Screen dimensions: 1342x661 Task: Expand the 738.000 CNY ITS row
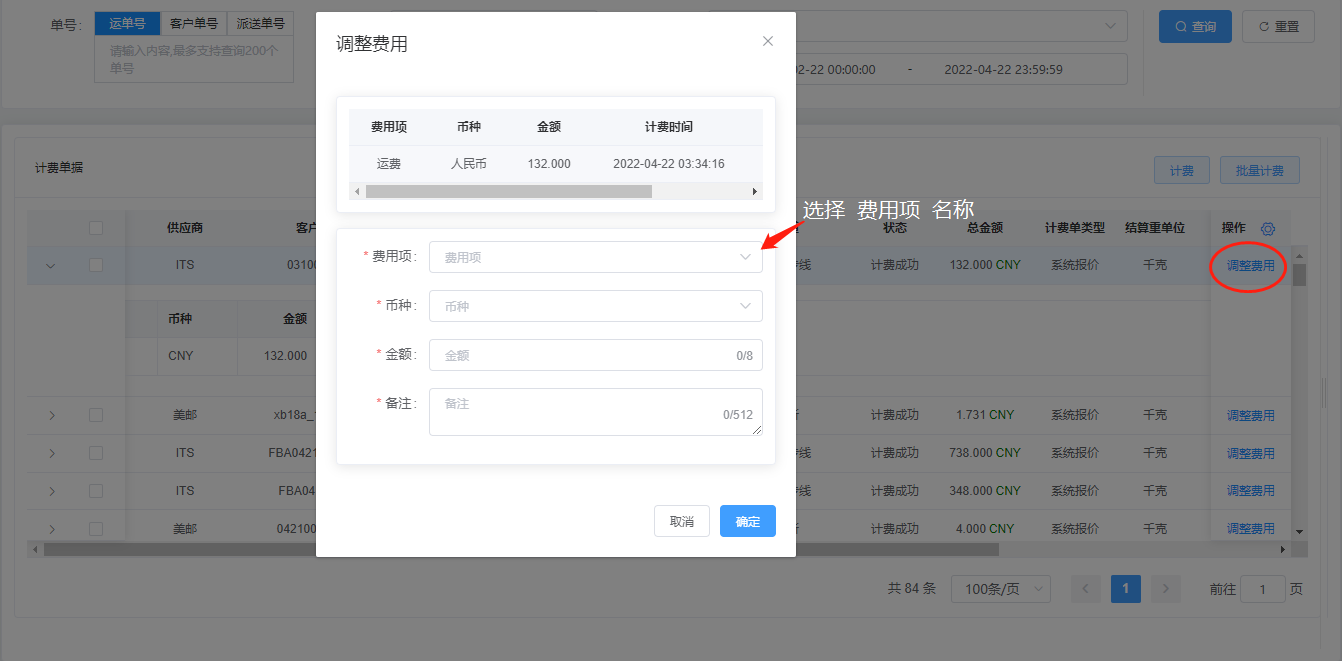(x=52, y=453)
